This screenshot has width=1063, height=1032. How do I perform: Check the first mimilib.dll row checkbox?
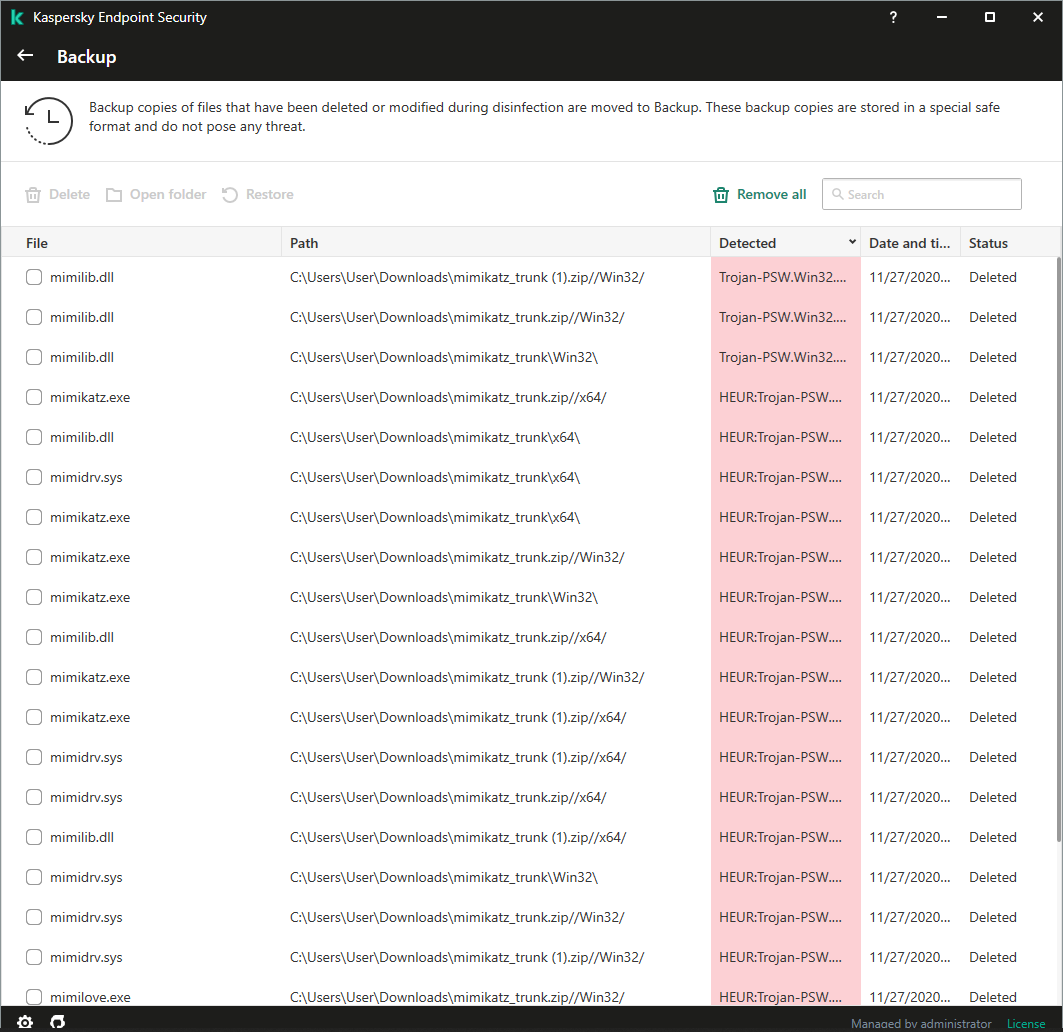click(34, 277)
